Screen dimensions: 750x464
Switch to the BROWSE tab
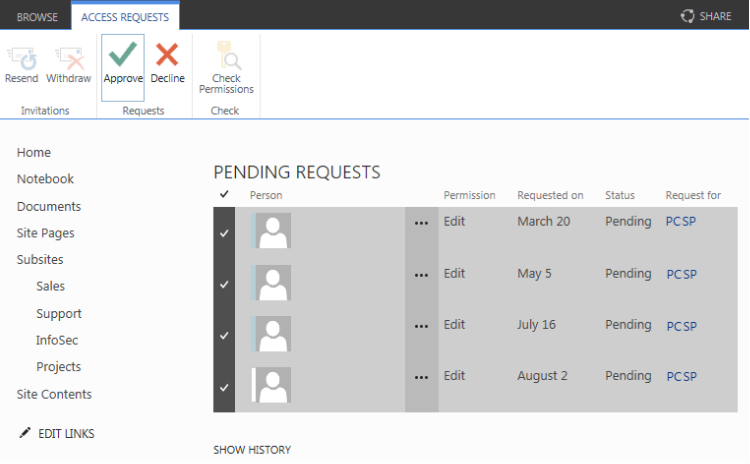pyautogui.click(x=37, y=17)
